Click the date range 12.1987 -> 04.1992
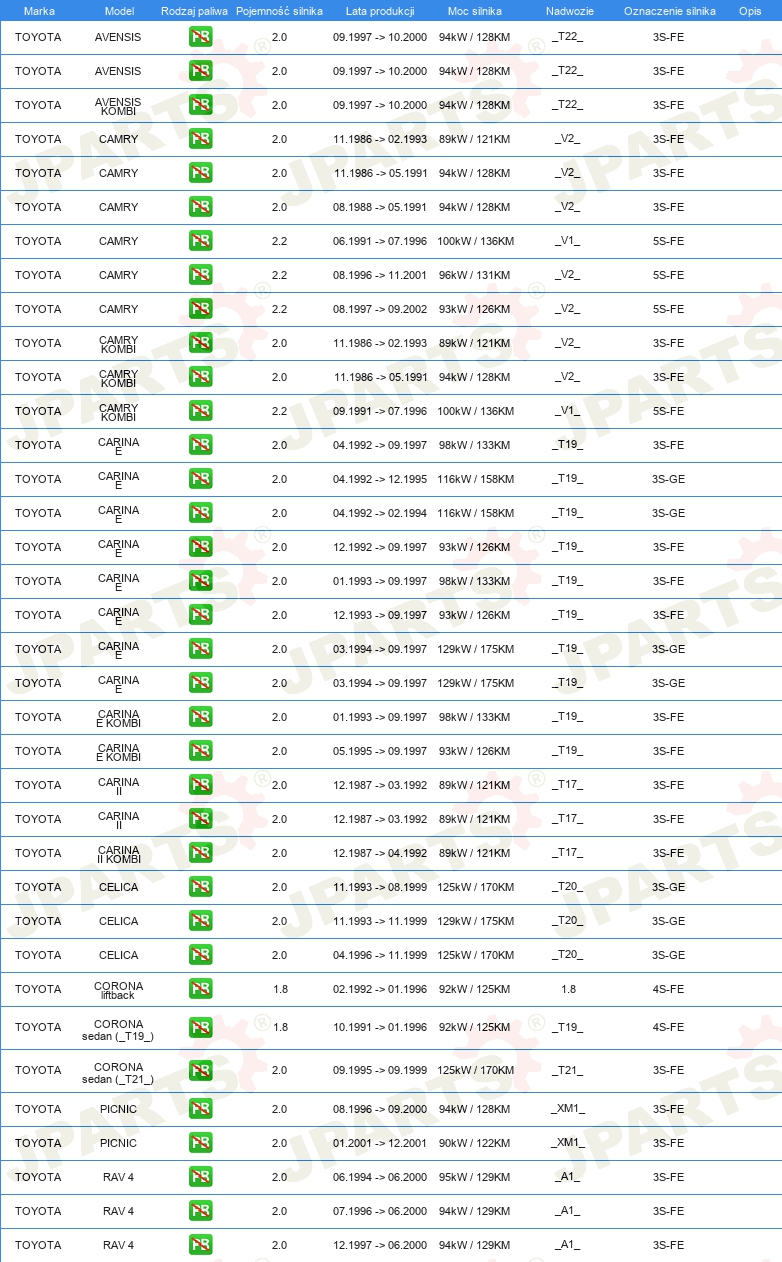 pyautogui.click(x=380, y=853)
